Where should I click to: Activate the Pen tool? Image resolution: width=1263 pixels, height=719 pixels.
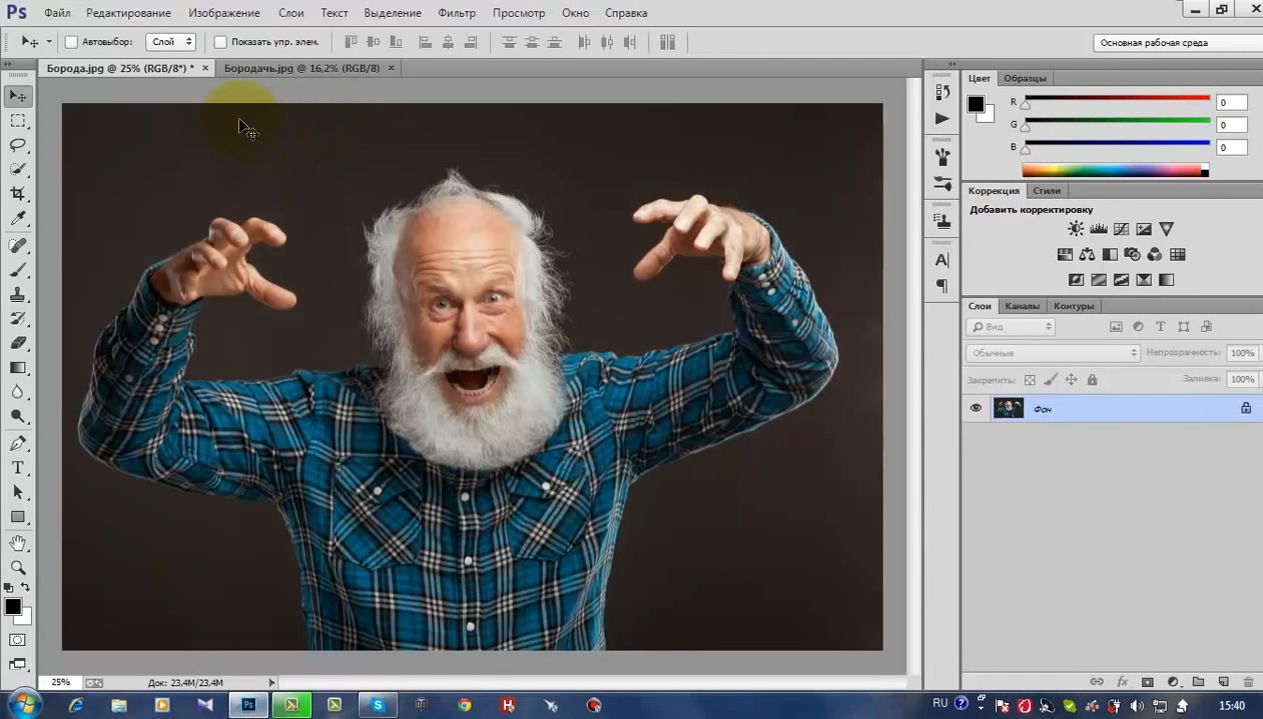18,443
